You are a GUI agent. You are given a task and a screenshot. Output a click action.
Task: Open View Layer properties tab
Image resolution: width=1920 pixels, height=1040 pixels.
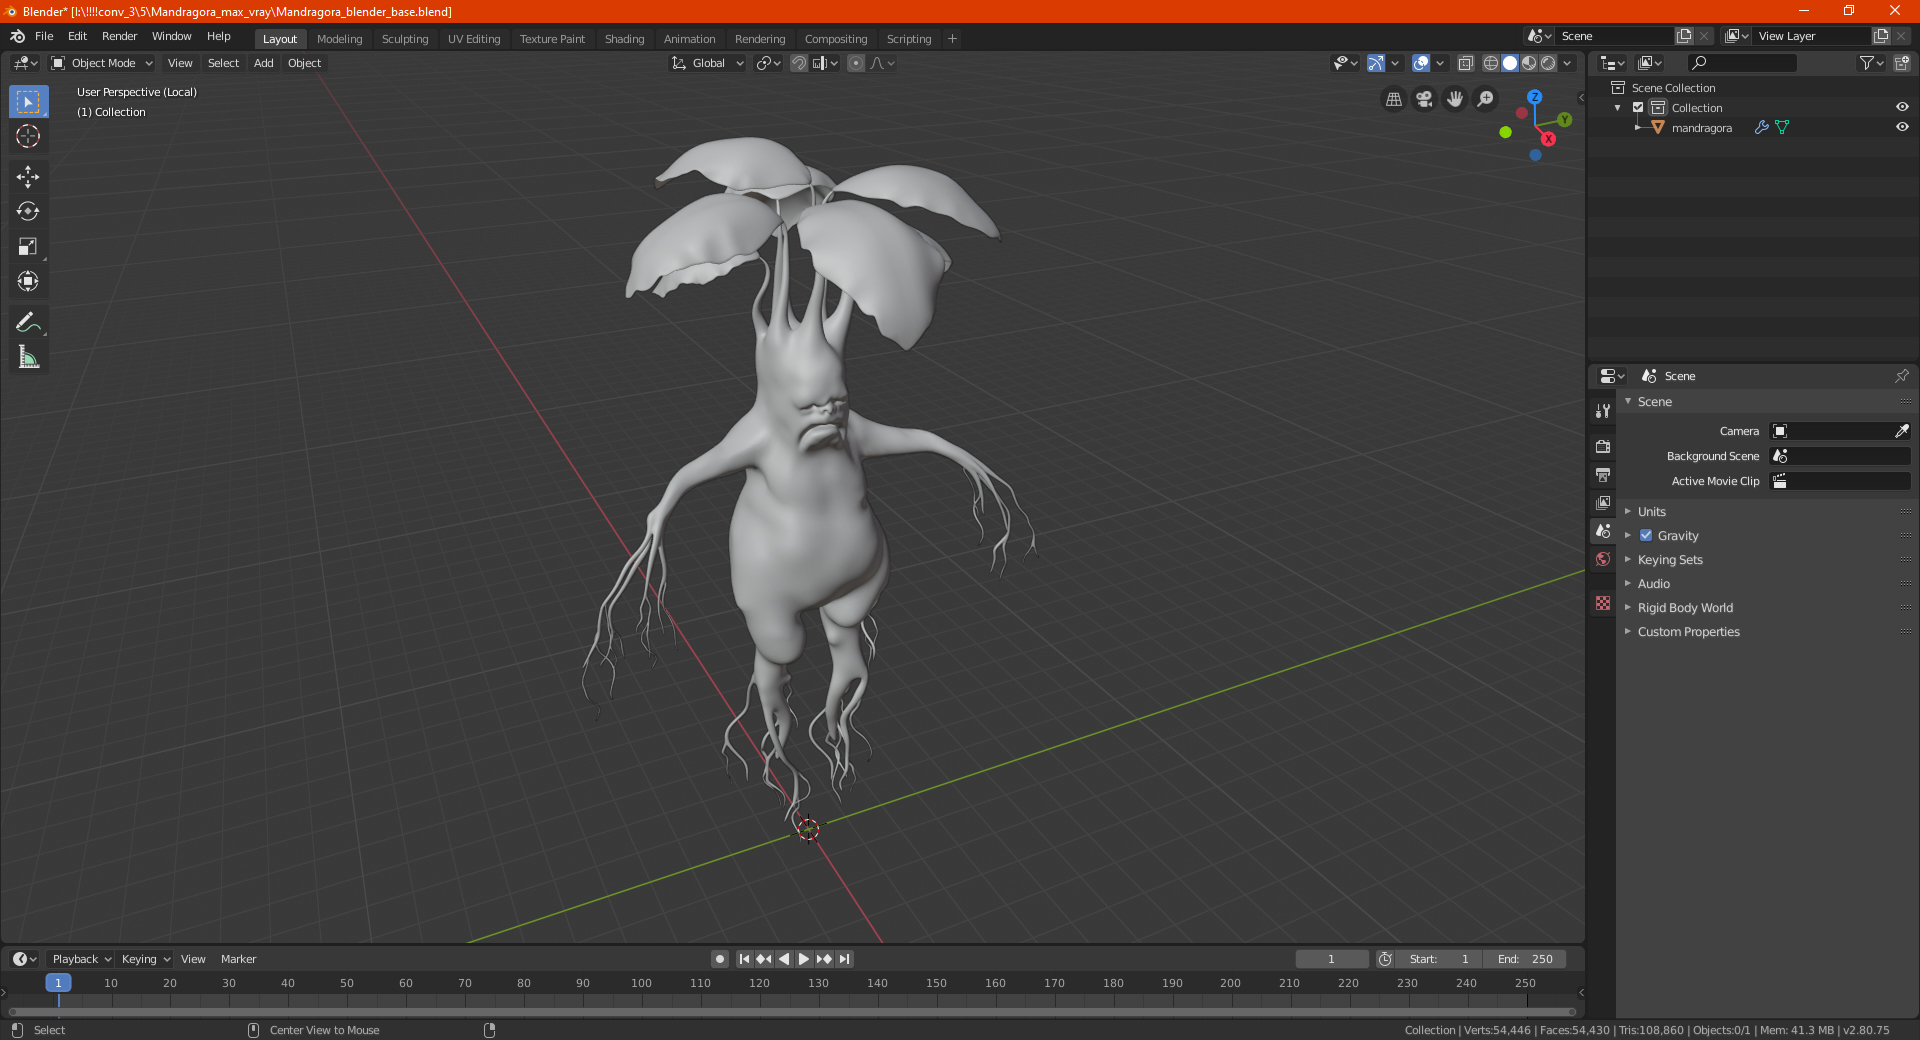[x=1603, y=502]
